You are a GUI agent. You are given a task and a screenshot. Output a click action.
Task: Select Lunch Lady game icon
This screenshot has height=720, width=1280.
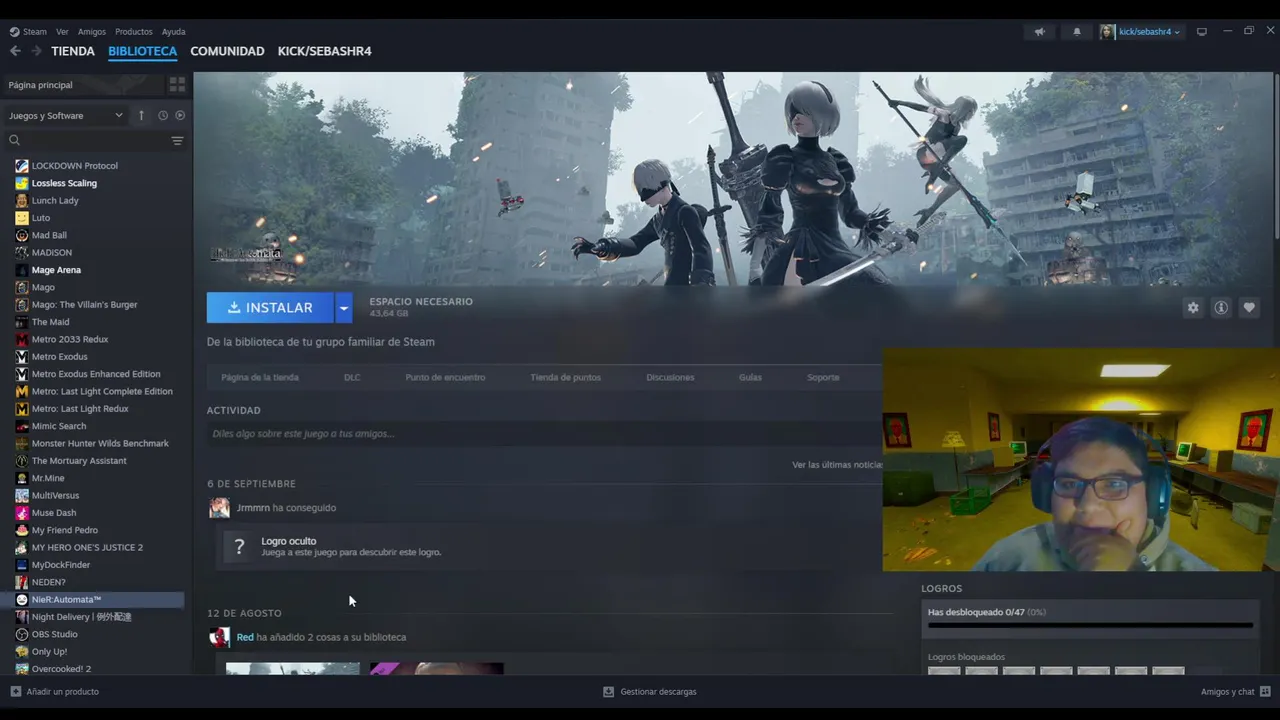(22, 201)
